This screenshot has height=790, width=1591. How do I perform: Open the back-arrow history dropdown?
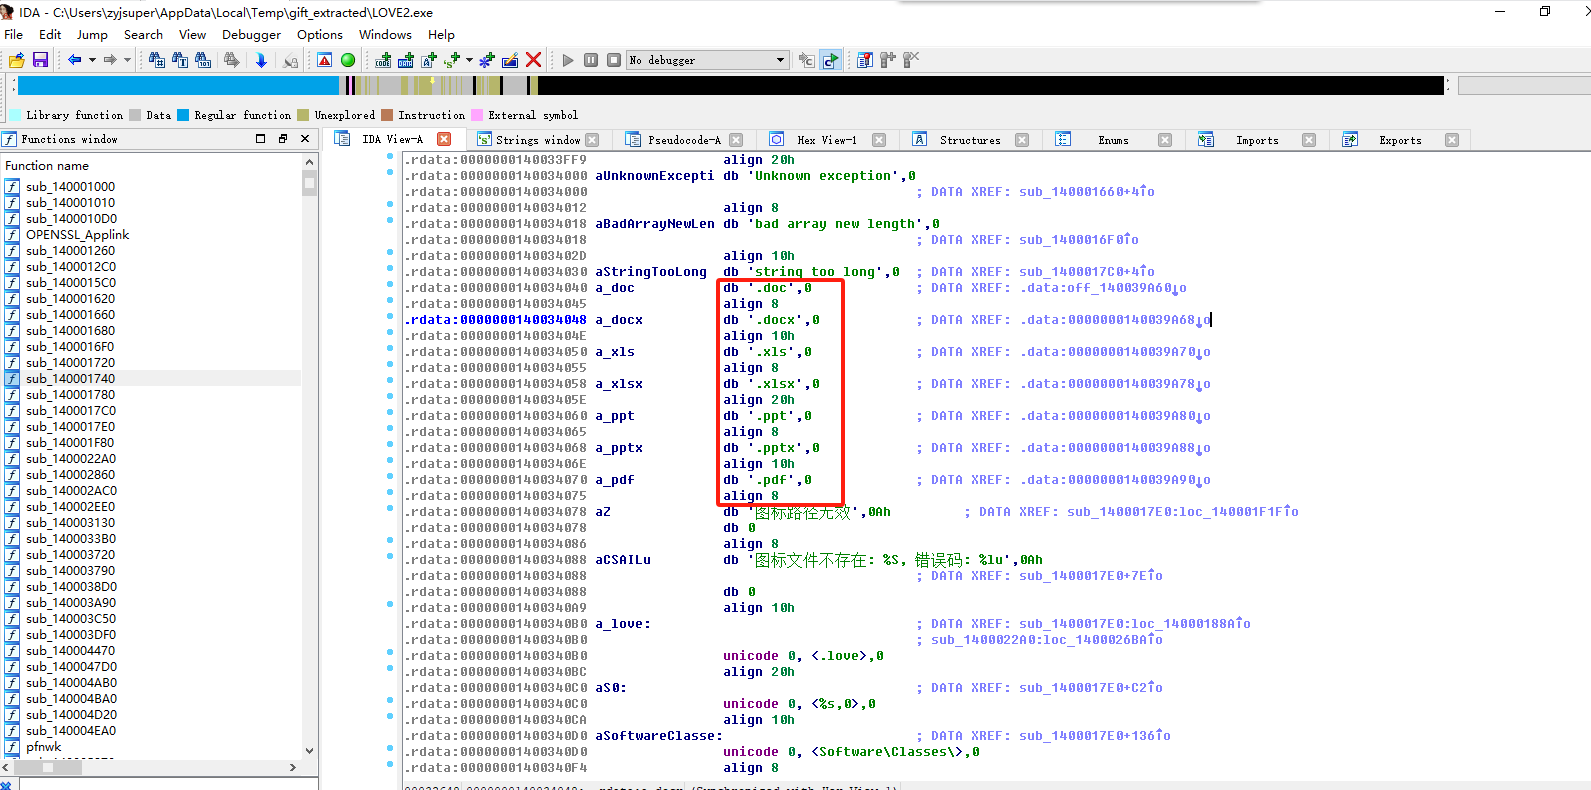coord(92,60)
